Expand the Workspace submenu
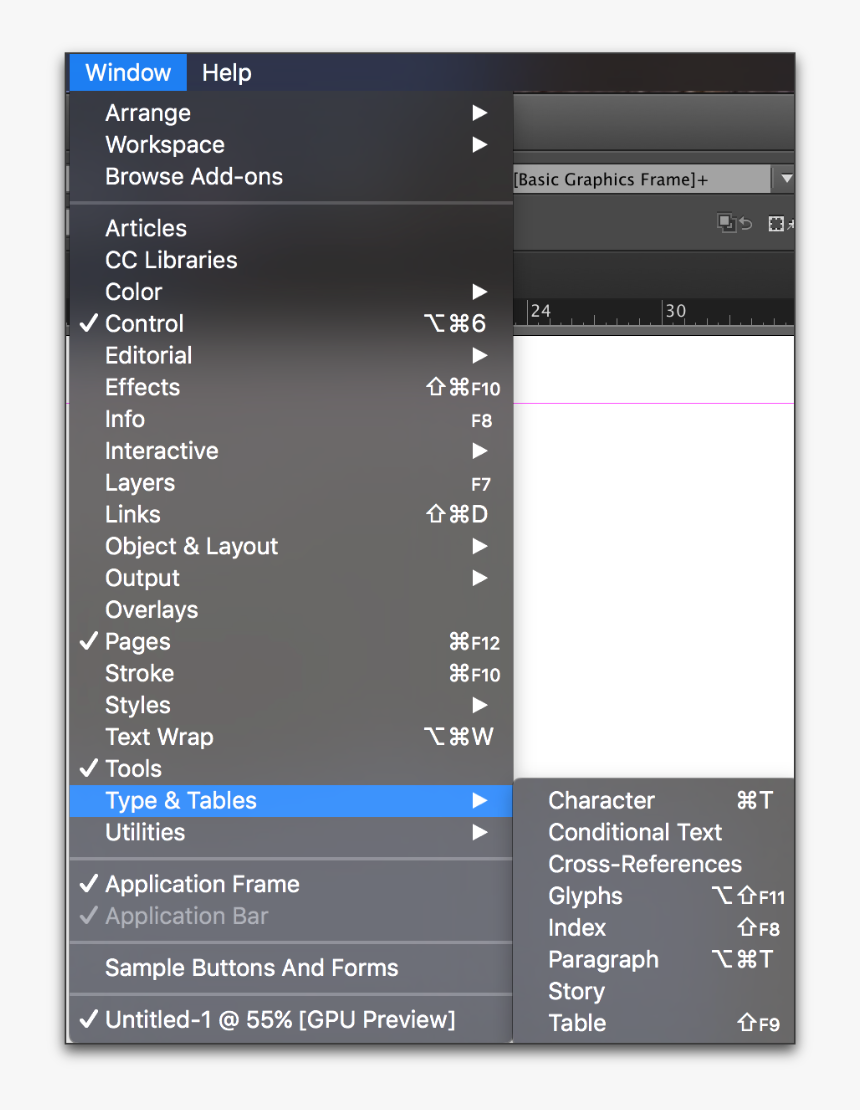This screenshot has width=860, height=1110. coord(291,144)
